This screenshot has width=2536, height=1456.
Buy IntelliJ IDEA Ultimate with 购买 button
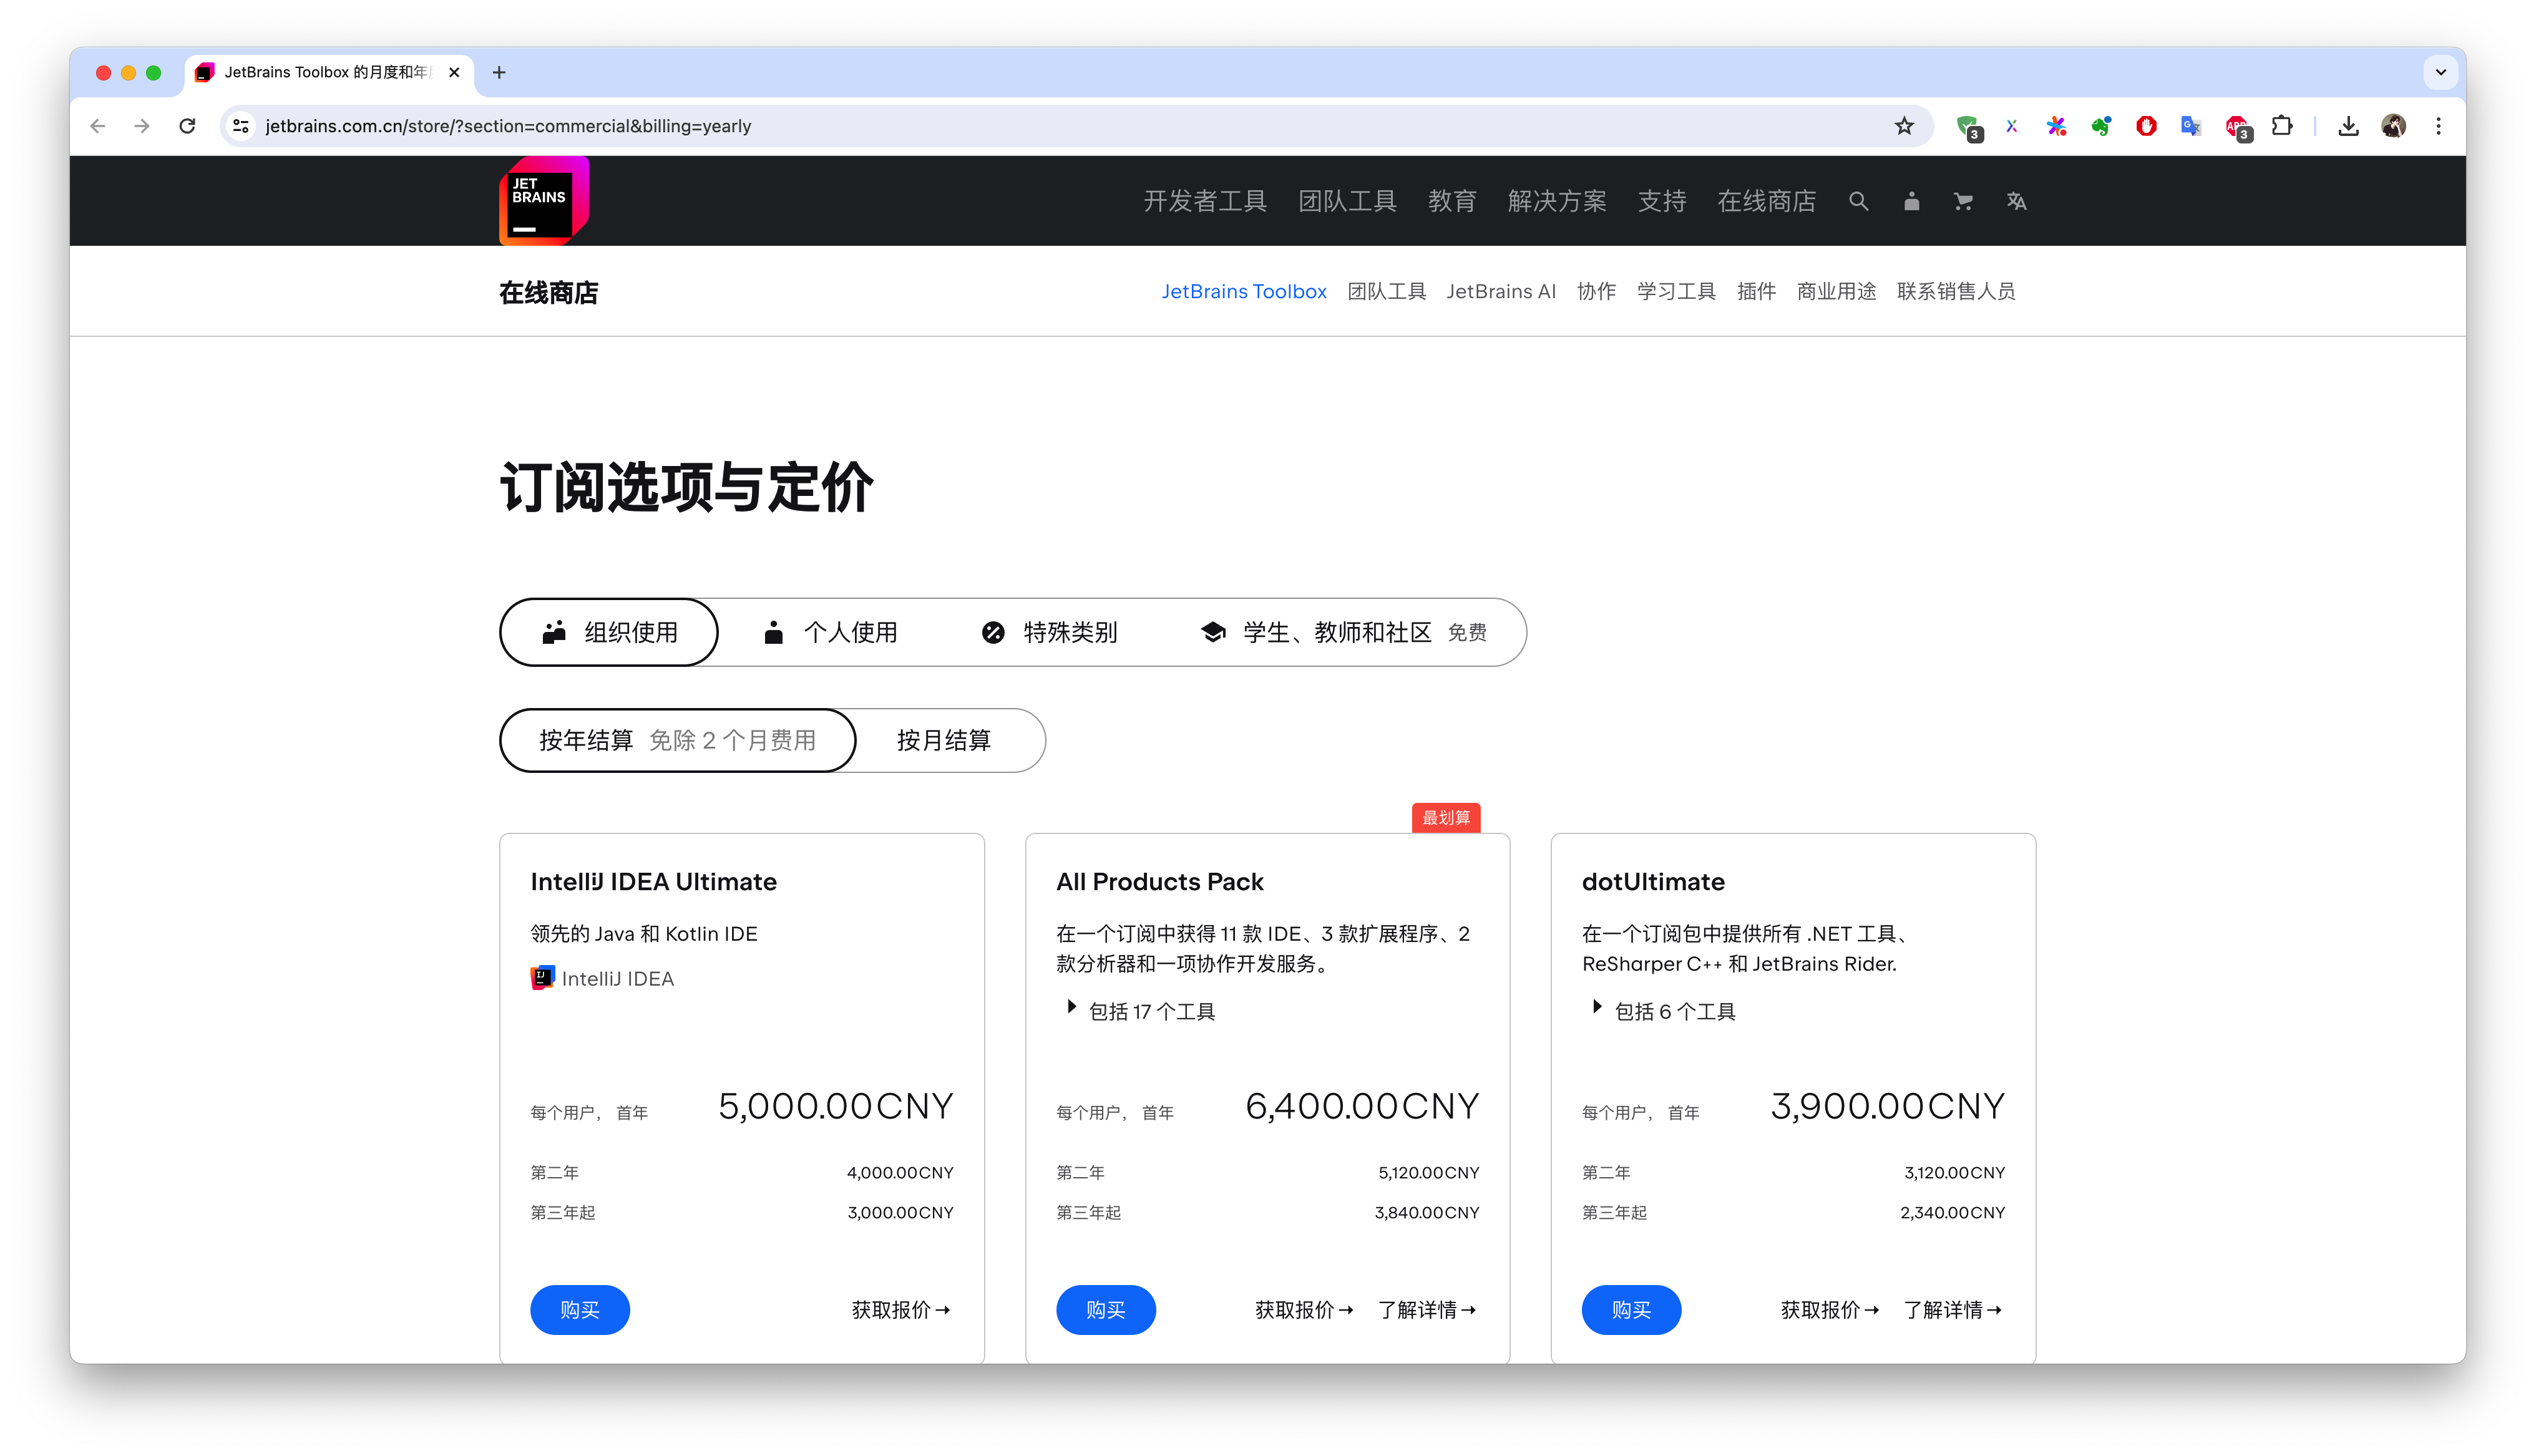pos(580,1309)
